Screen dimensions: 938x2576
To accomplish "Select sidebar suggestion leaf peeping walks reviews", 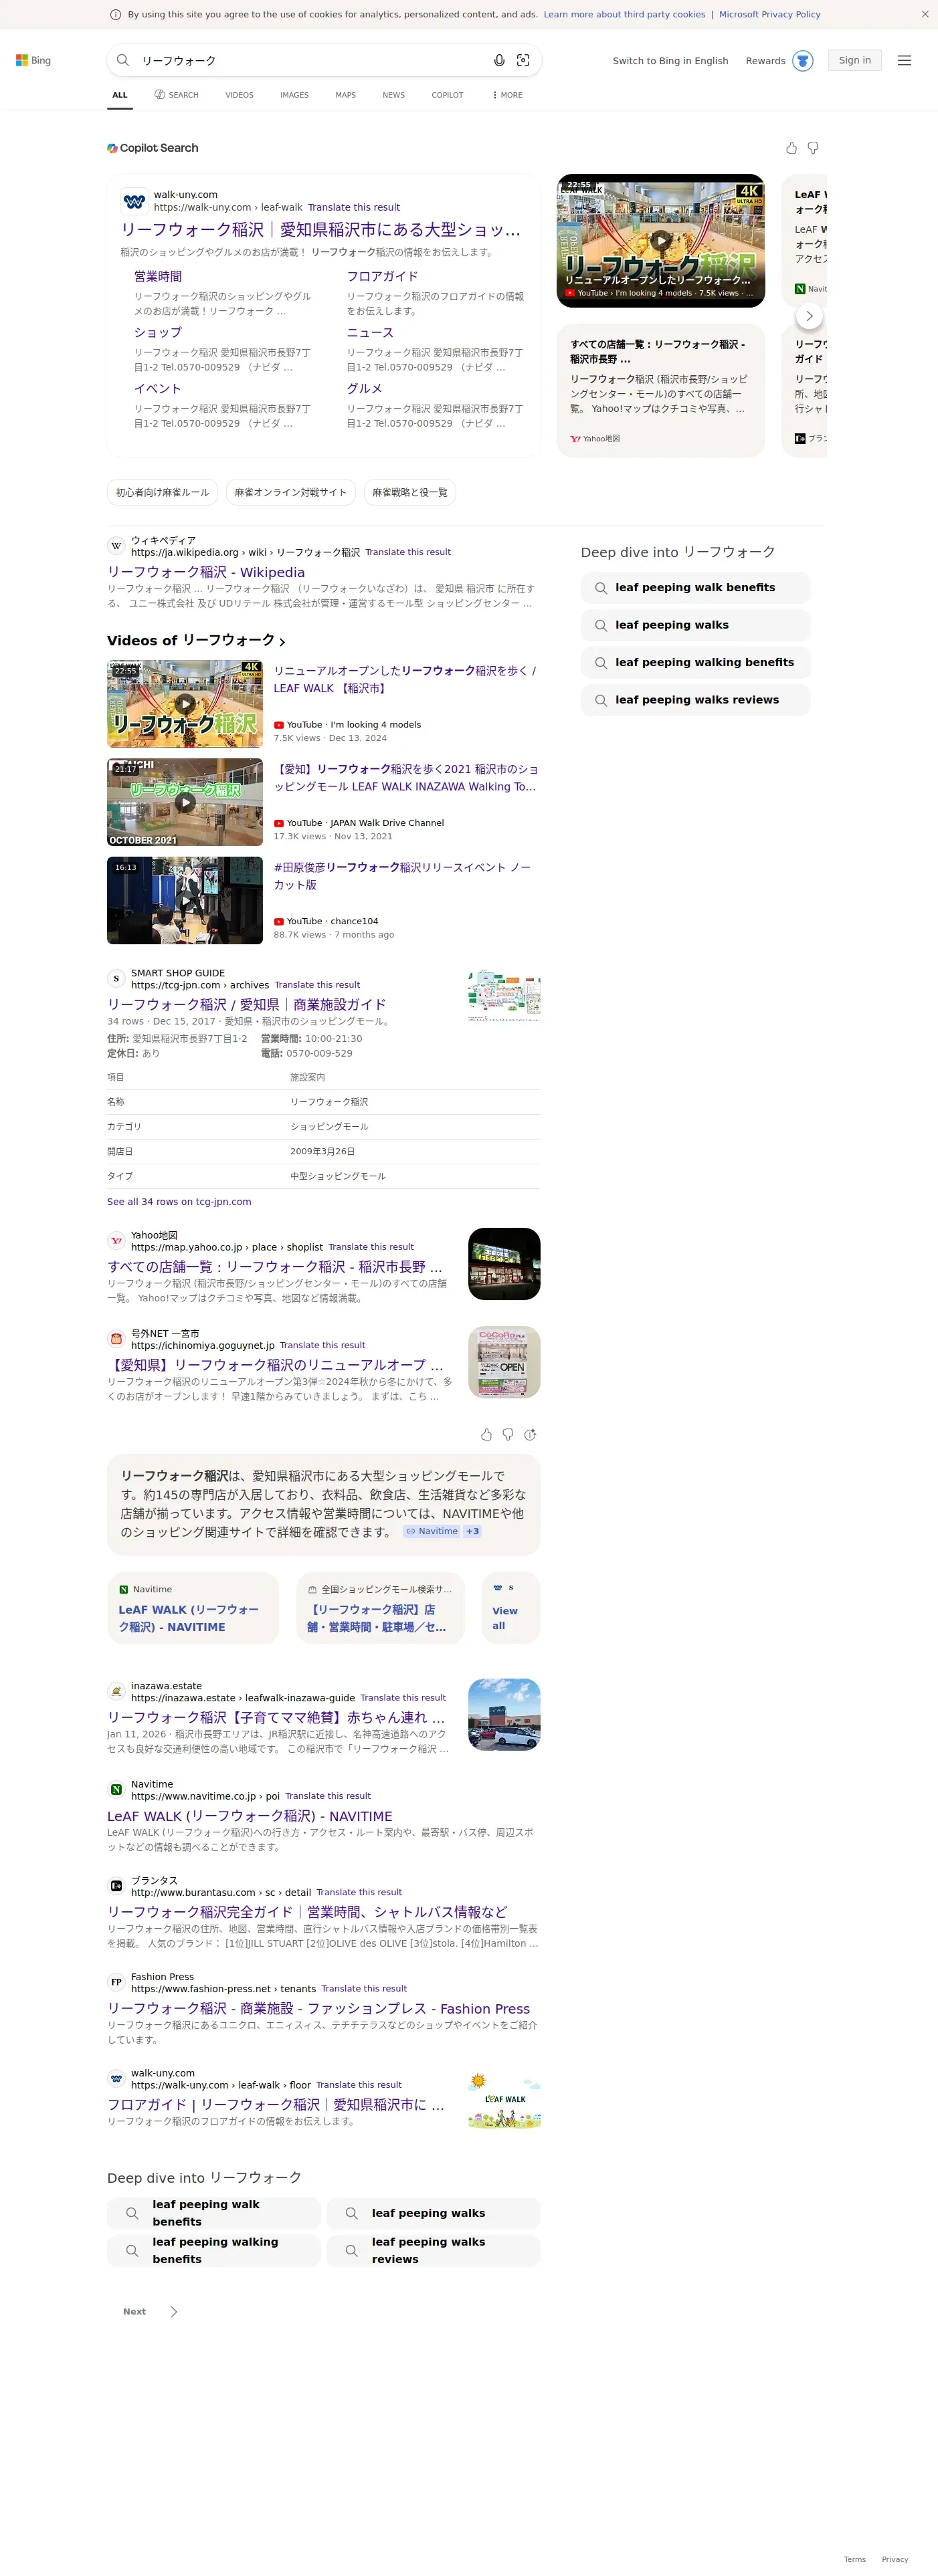I will tap(696, 700).
